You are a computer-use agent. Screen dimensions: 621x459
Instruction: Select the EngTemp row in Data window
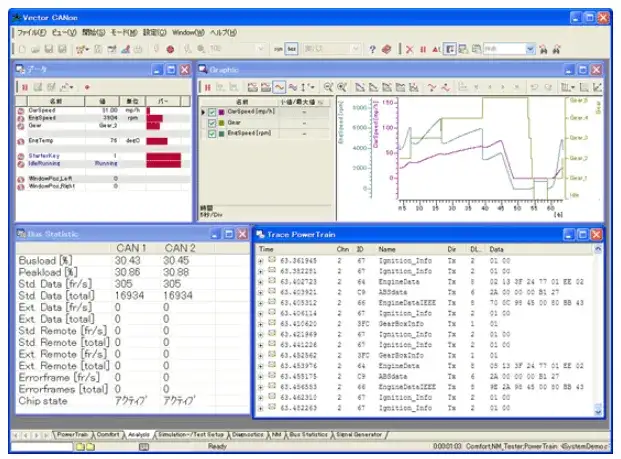tap(103, 141)
